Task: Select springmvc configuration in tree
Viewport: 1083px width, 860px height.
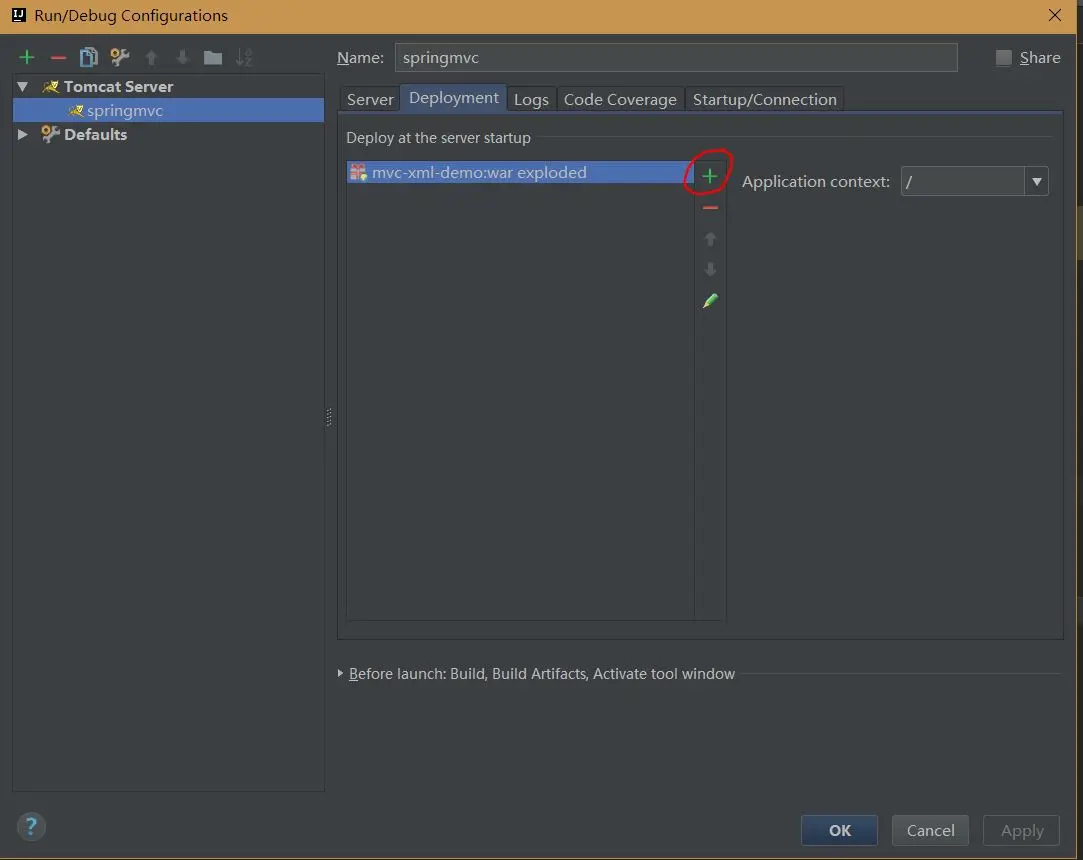Action: tap(169, 111)
